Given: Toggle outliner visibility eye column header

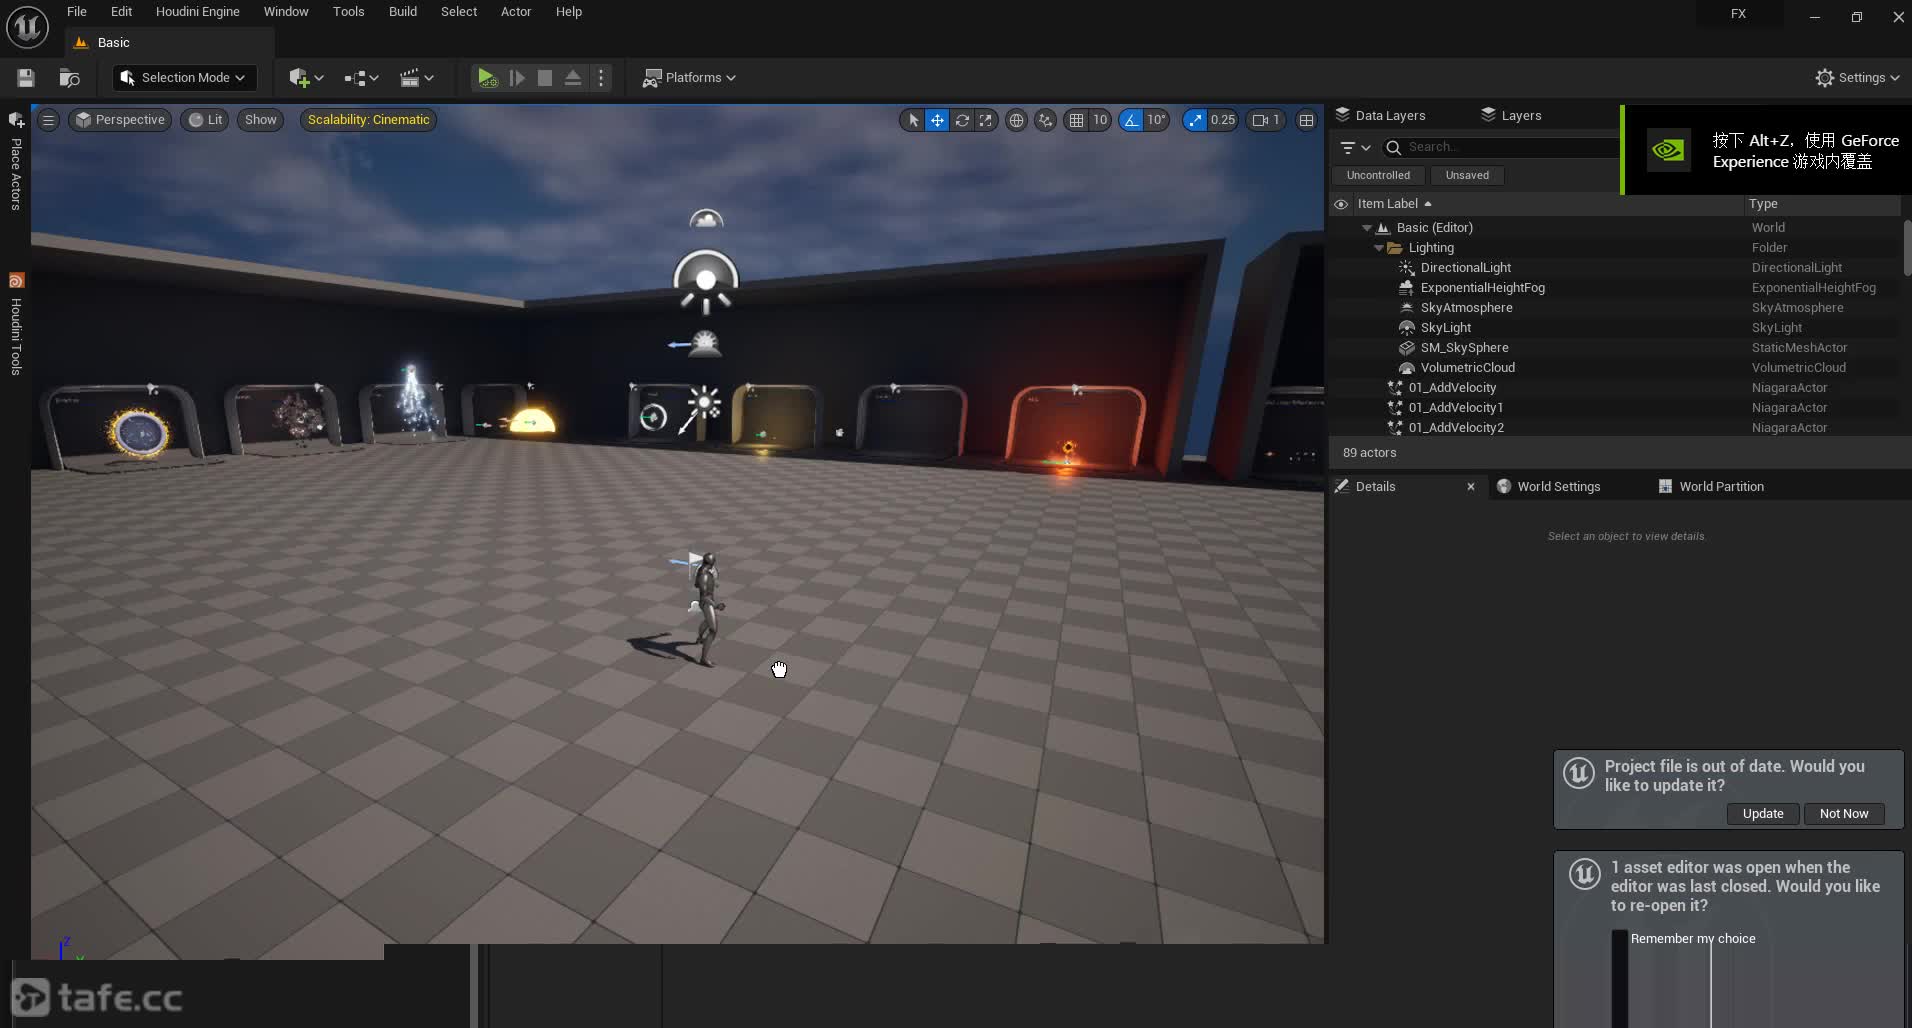Looking at the screenshot, I should pos(1341,204).
